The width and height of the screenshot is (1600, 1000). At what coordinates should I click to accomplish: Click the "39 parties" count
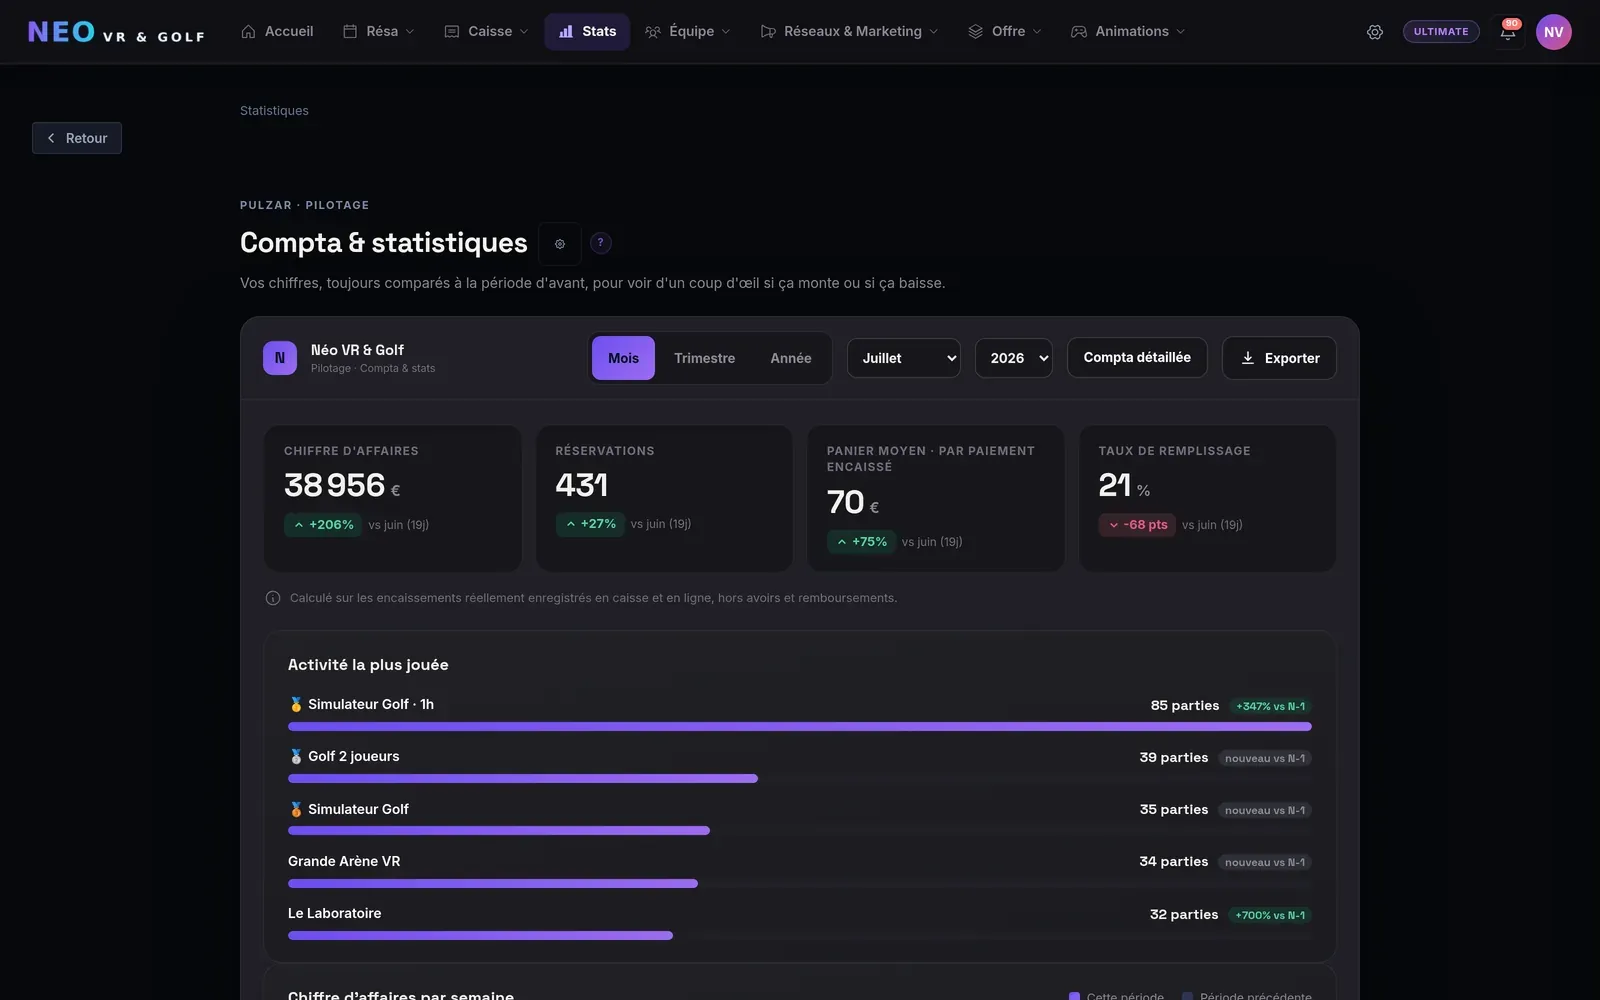1174,758
